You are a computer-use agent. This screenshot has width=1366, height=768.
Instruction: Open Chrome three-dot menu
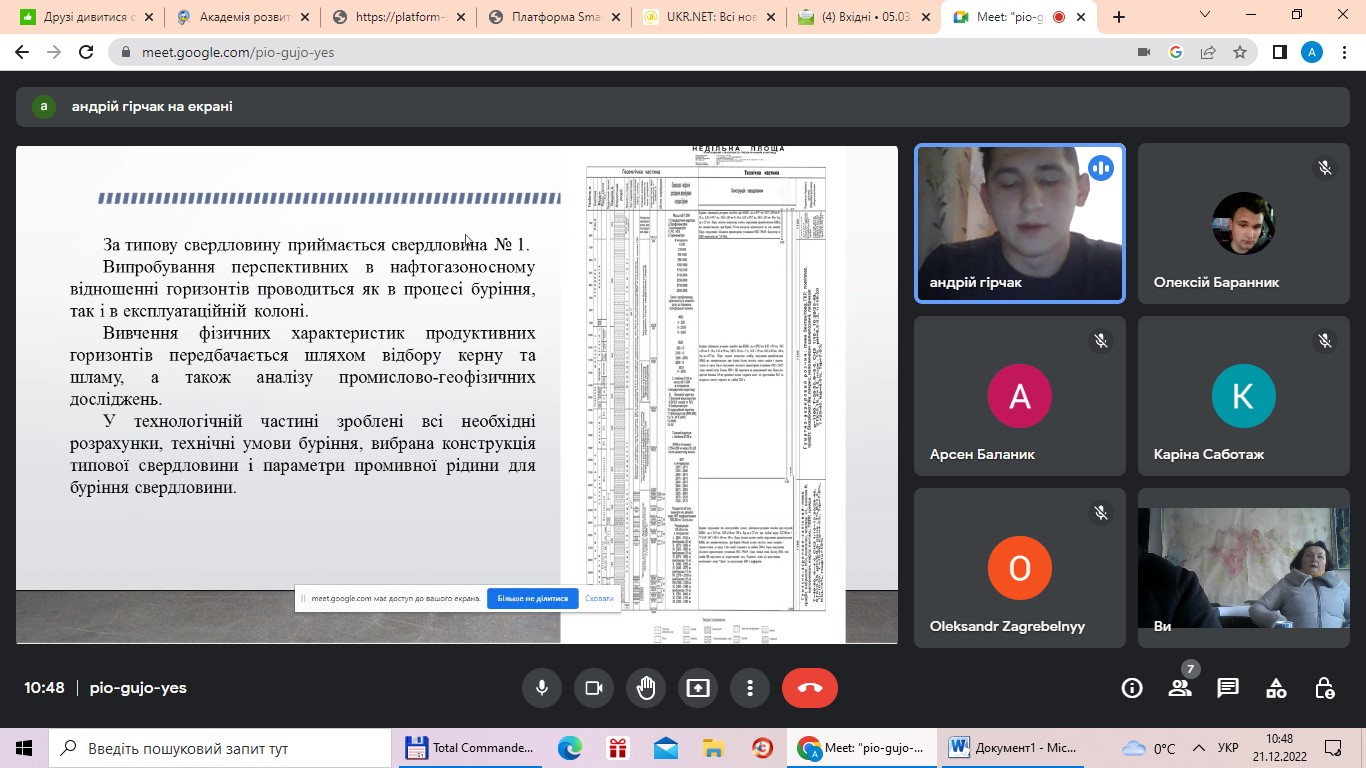1344,52
